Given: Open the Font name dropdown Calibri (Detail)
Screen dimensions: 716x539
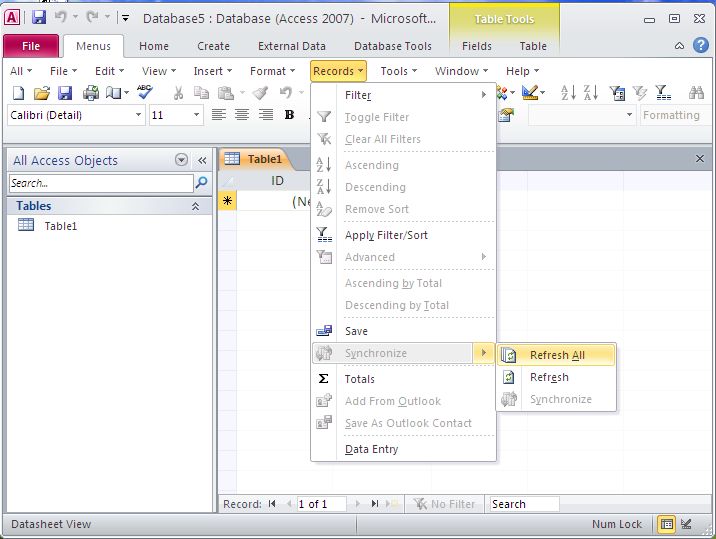Looking at the screenshot, I should 138,115.
